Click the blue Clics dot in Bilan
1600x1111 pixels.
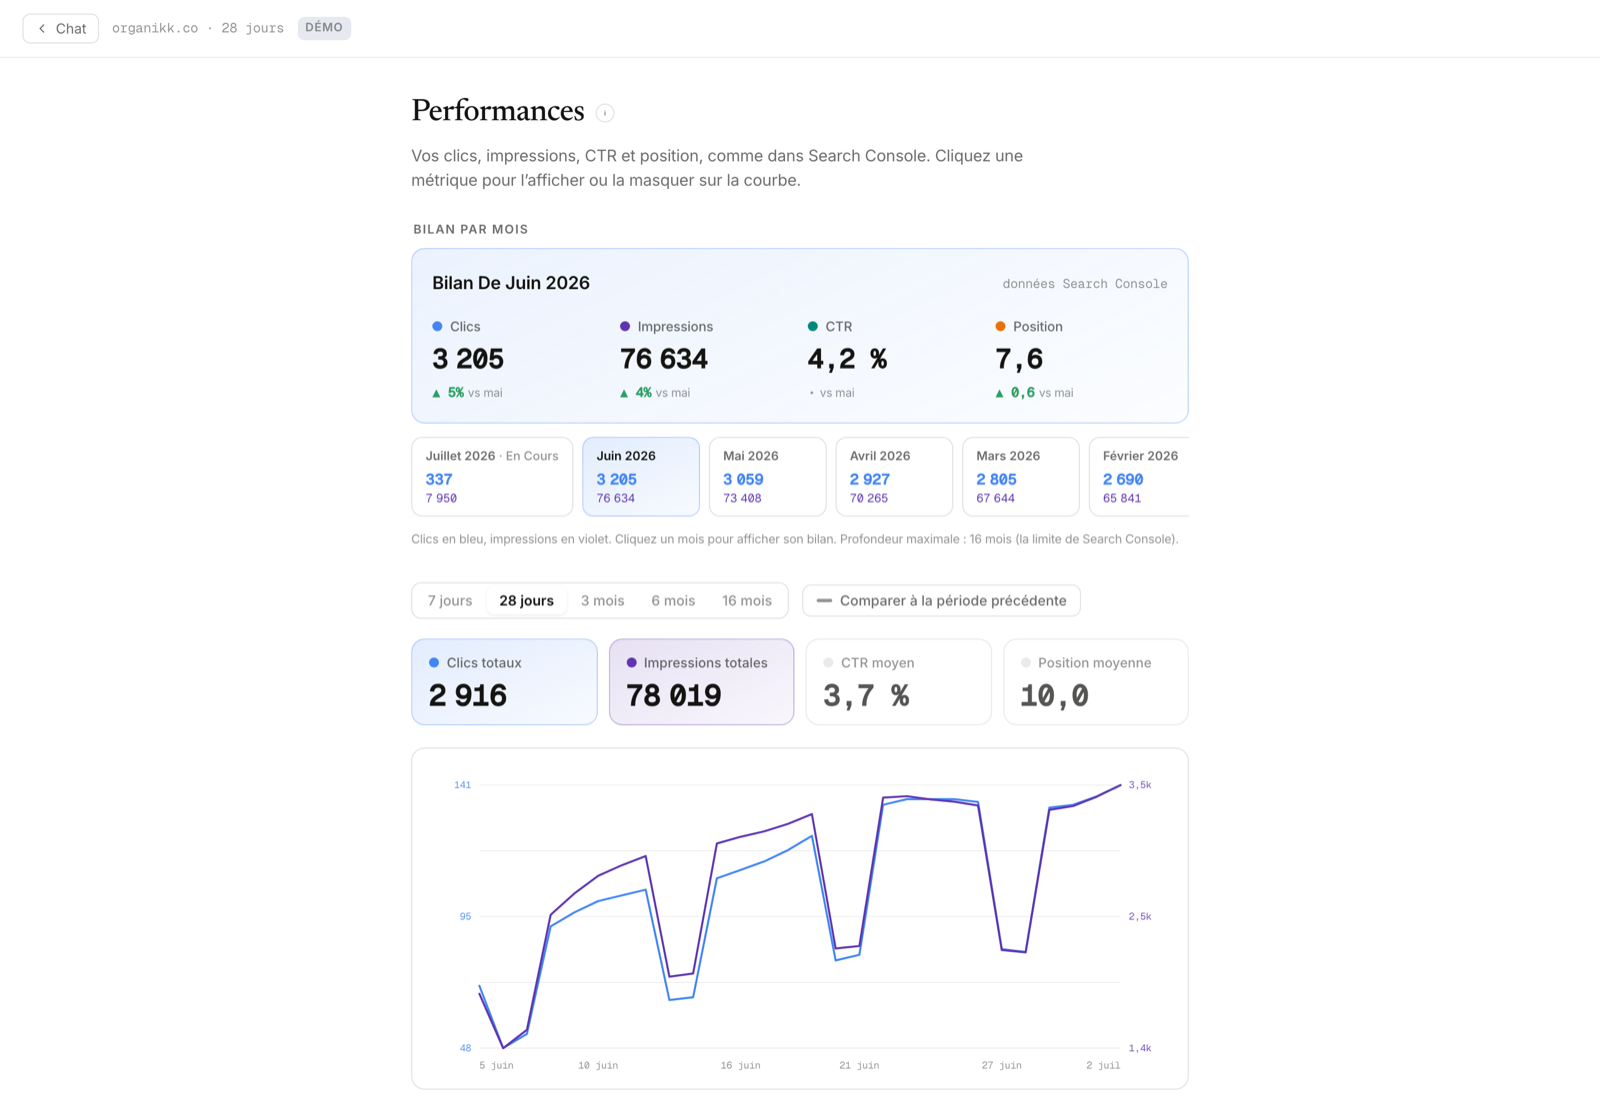(x=437, y=327)
